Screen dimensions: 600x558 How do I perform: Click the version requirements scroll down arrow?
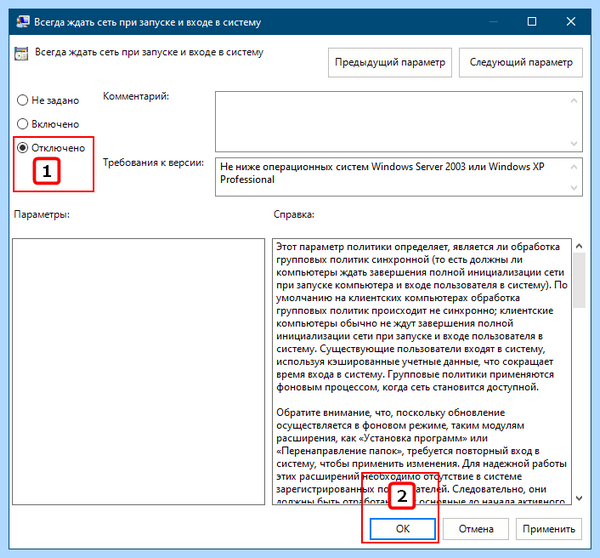(x=574, y=188)
